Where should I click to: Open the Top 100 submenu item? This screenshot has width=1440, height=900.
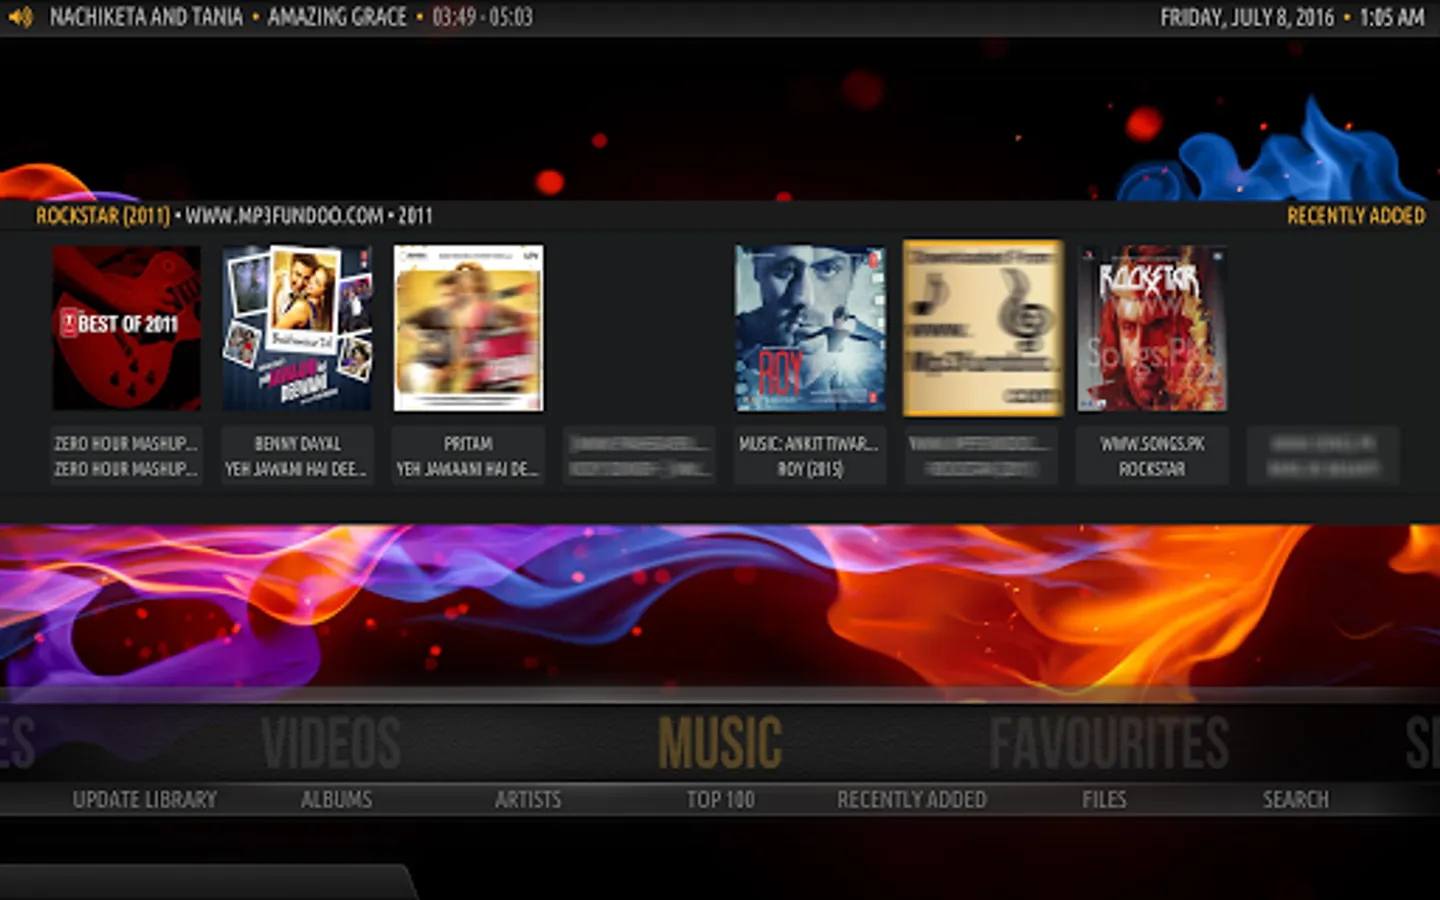tap(720, 800)
